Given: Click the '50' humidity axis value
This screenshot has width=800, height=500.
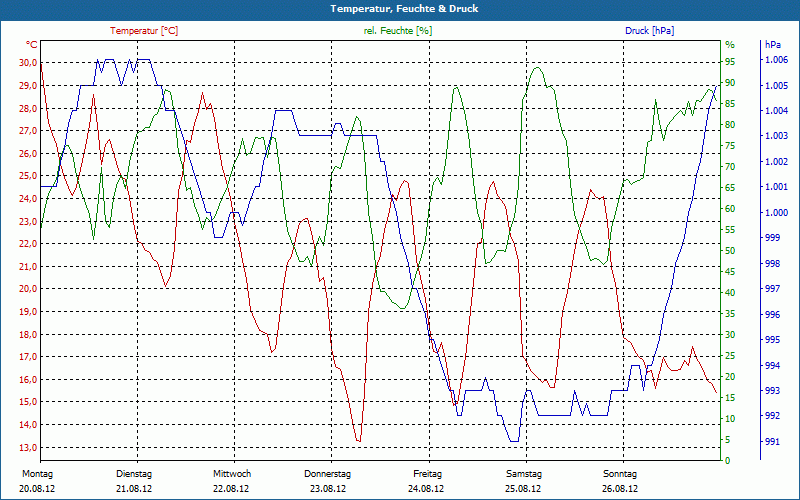Looking at the screenshot, I should click(x=731, y=251).
